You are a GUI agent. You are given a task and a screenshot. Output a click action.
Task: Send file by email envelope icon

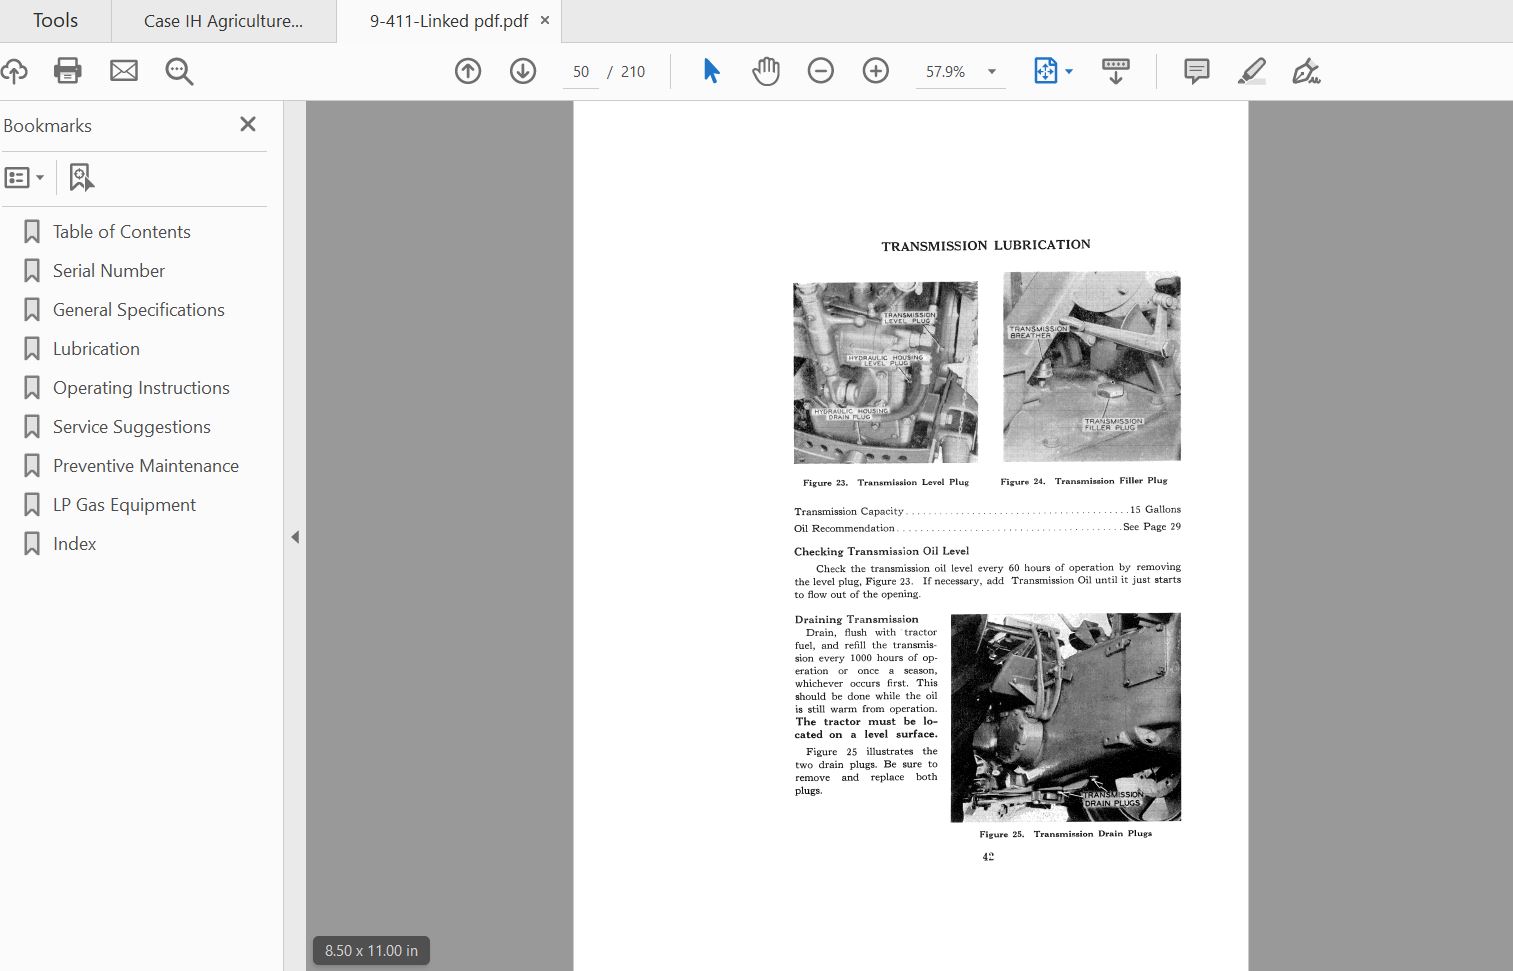[x=124, y=71]
